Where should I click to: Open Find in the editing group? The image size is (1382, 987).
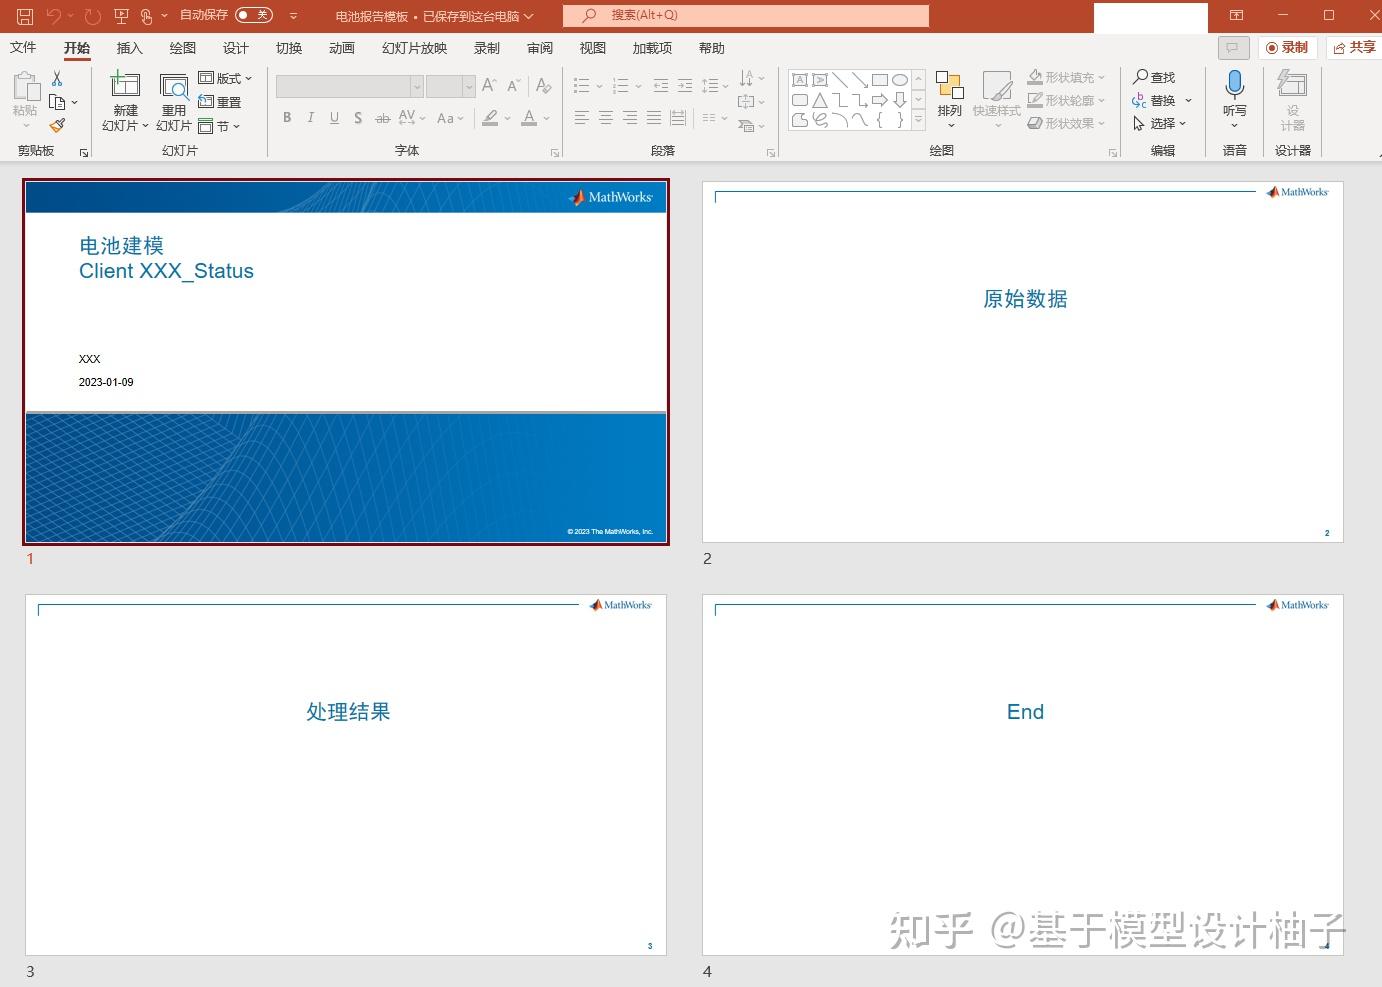tap(1156, 76)
